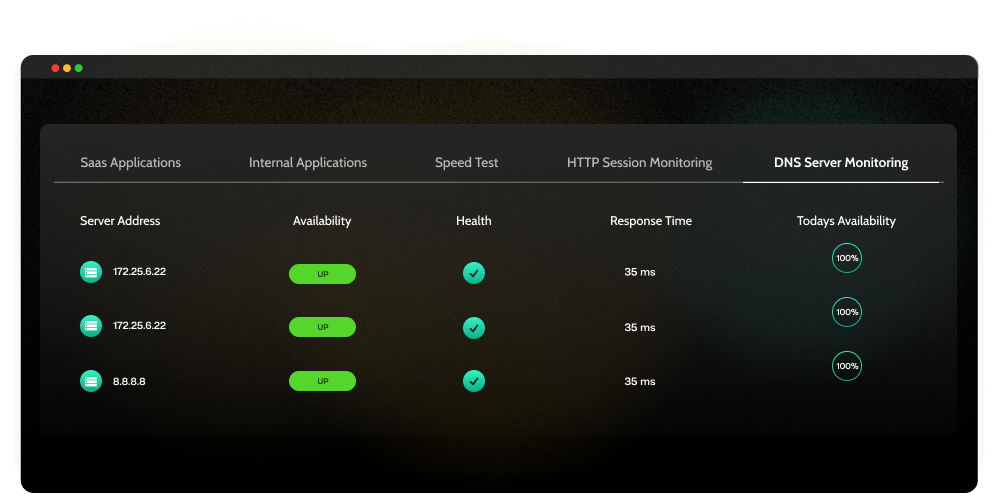Click the UP badge in the 8.8.8.8 row
This screenshot has height=499, width=998.
323,381
